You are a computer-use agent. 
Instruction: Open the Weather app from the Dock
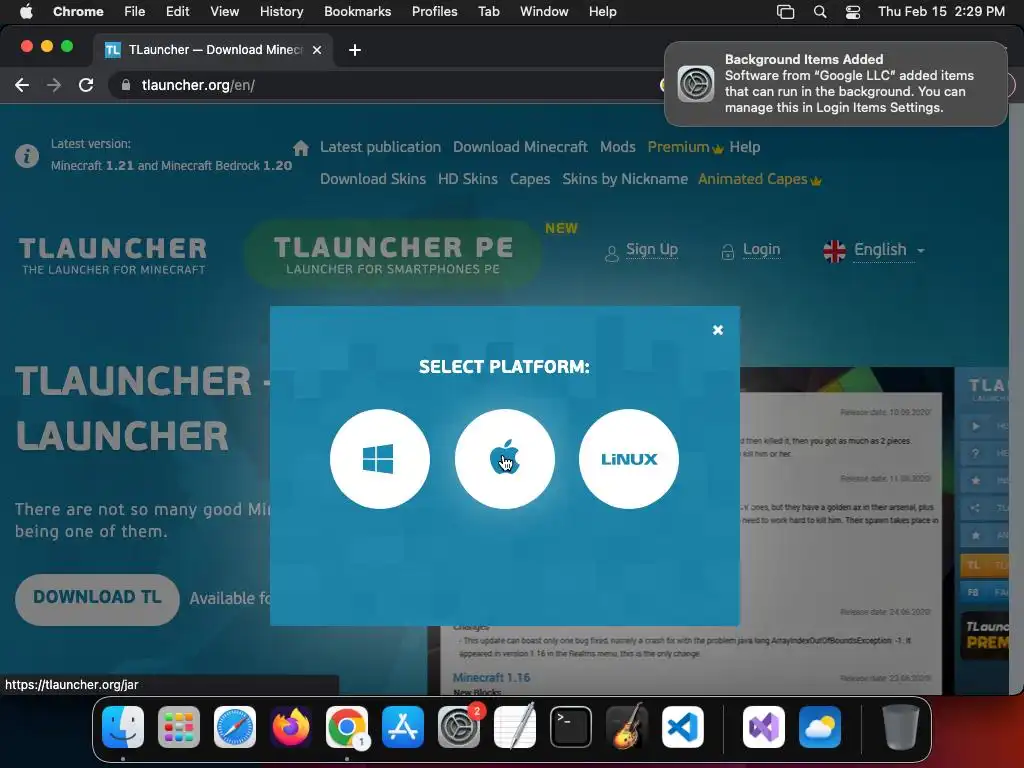point(820,726)
